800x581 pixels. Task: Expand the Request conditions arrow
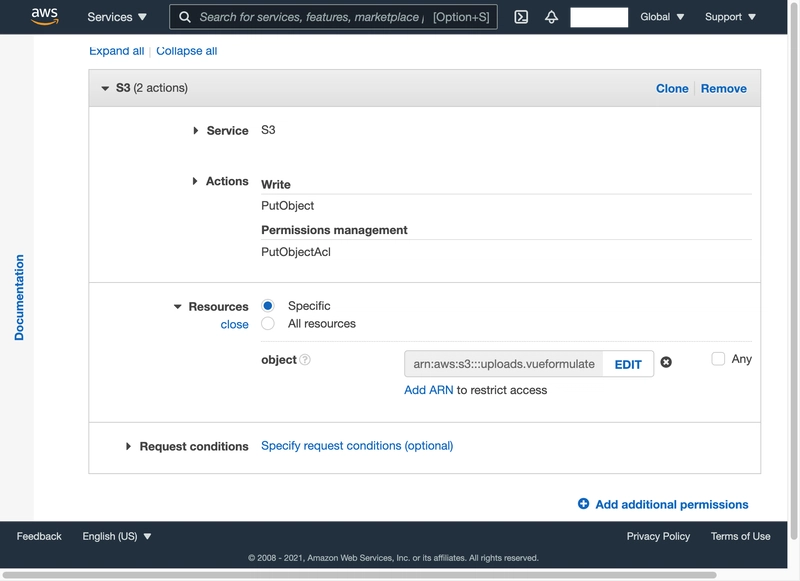tap(128, 446)
